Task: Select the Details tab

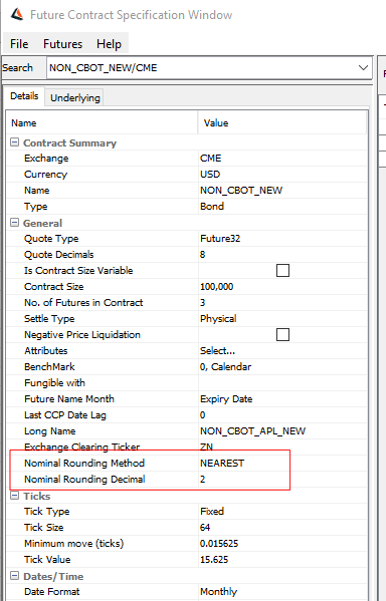Action: [24, 96]
